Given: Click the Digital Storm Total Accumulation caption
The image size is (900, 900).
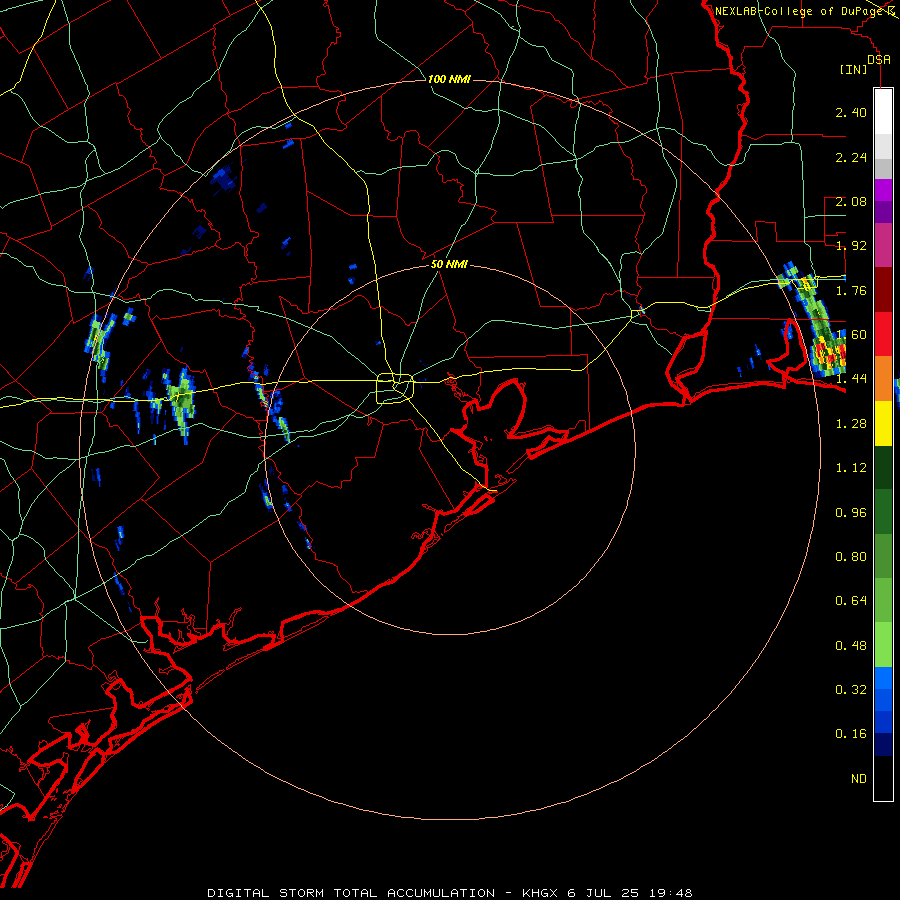Looking at the screenshot, I should pos(450,893).
